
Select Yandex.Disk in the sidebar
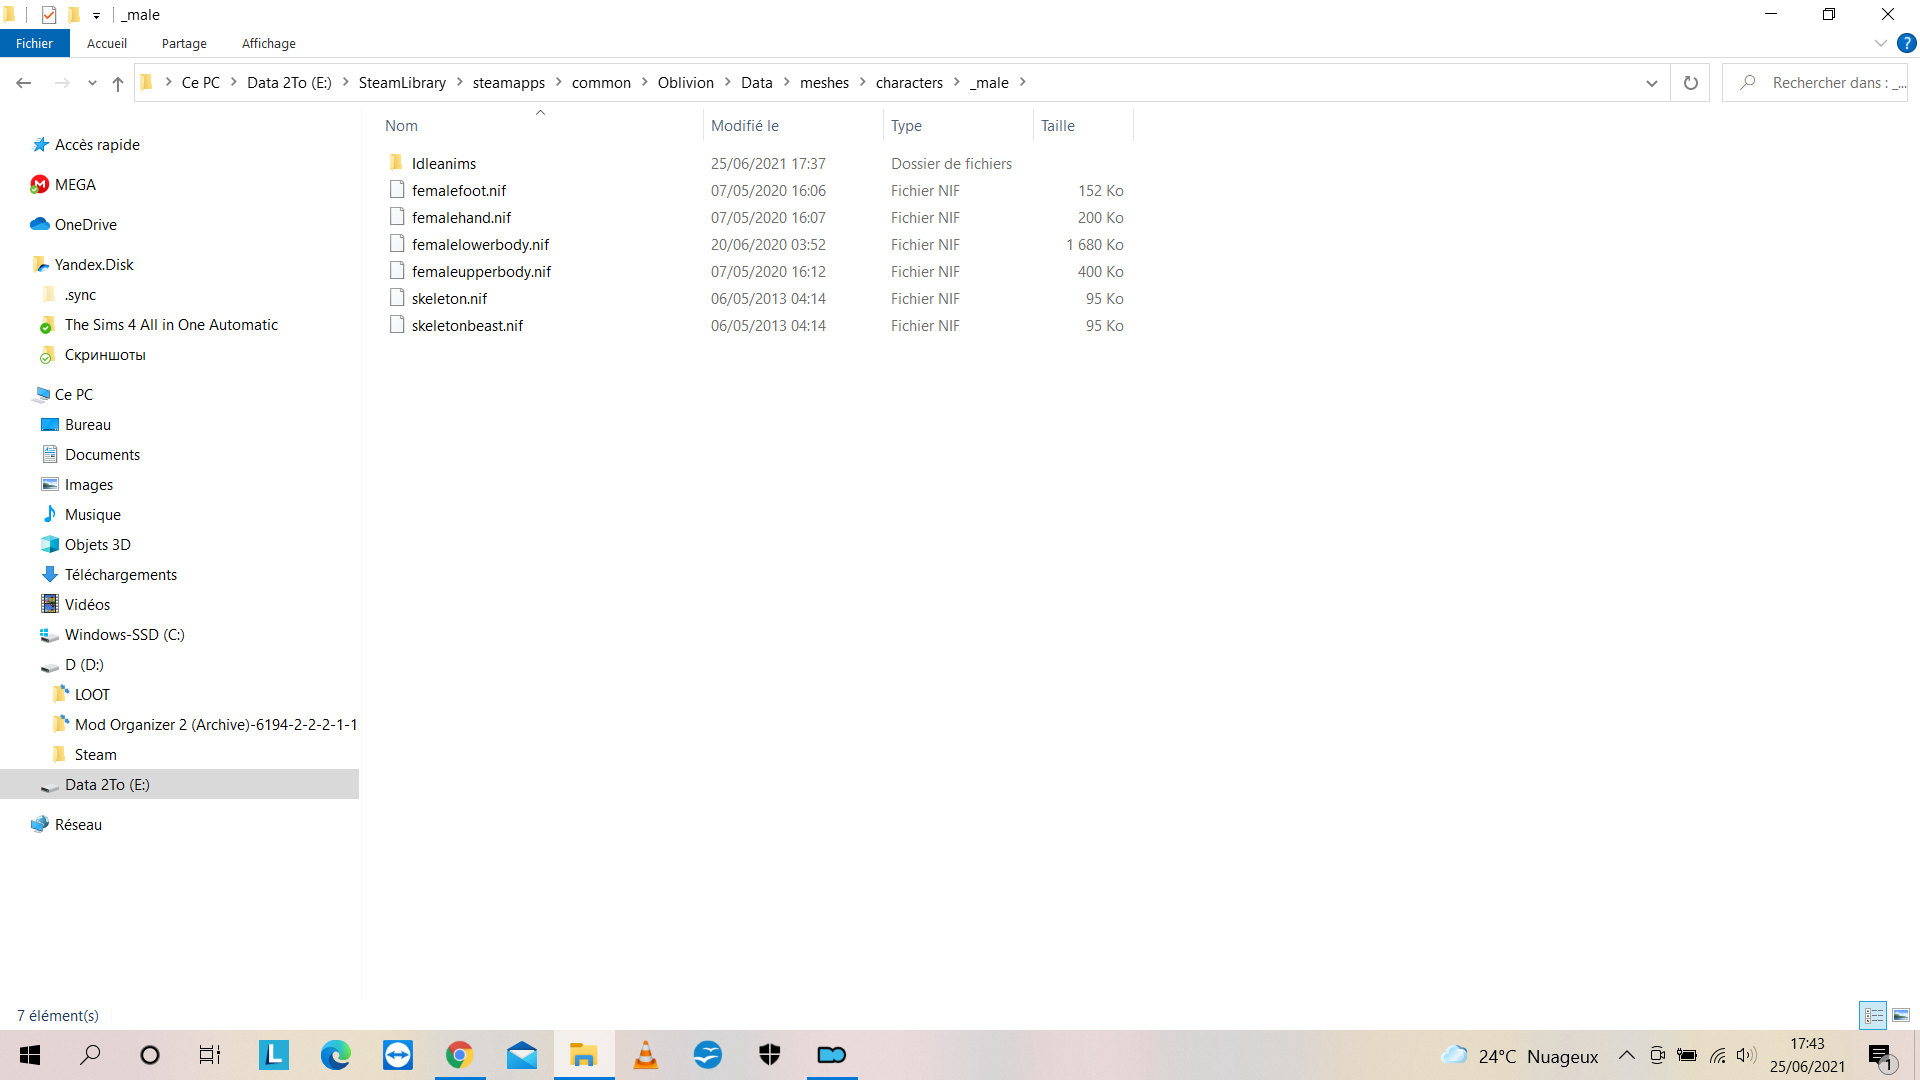coord(94,265)
